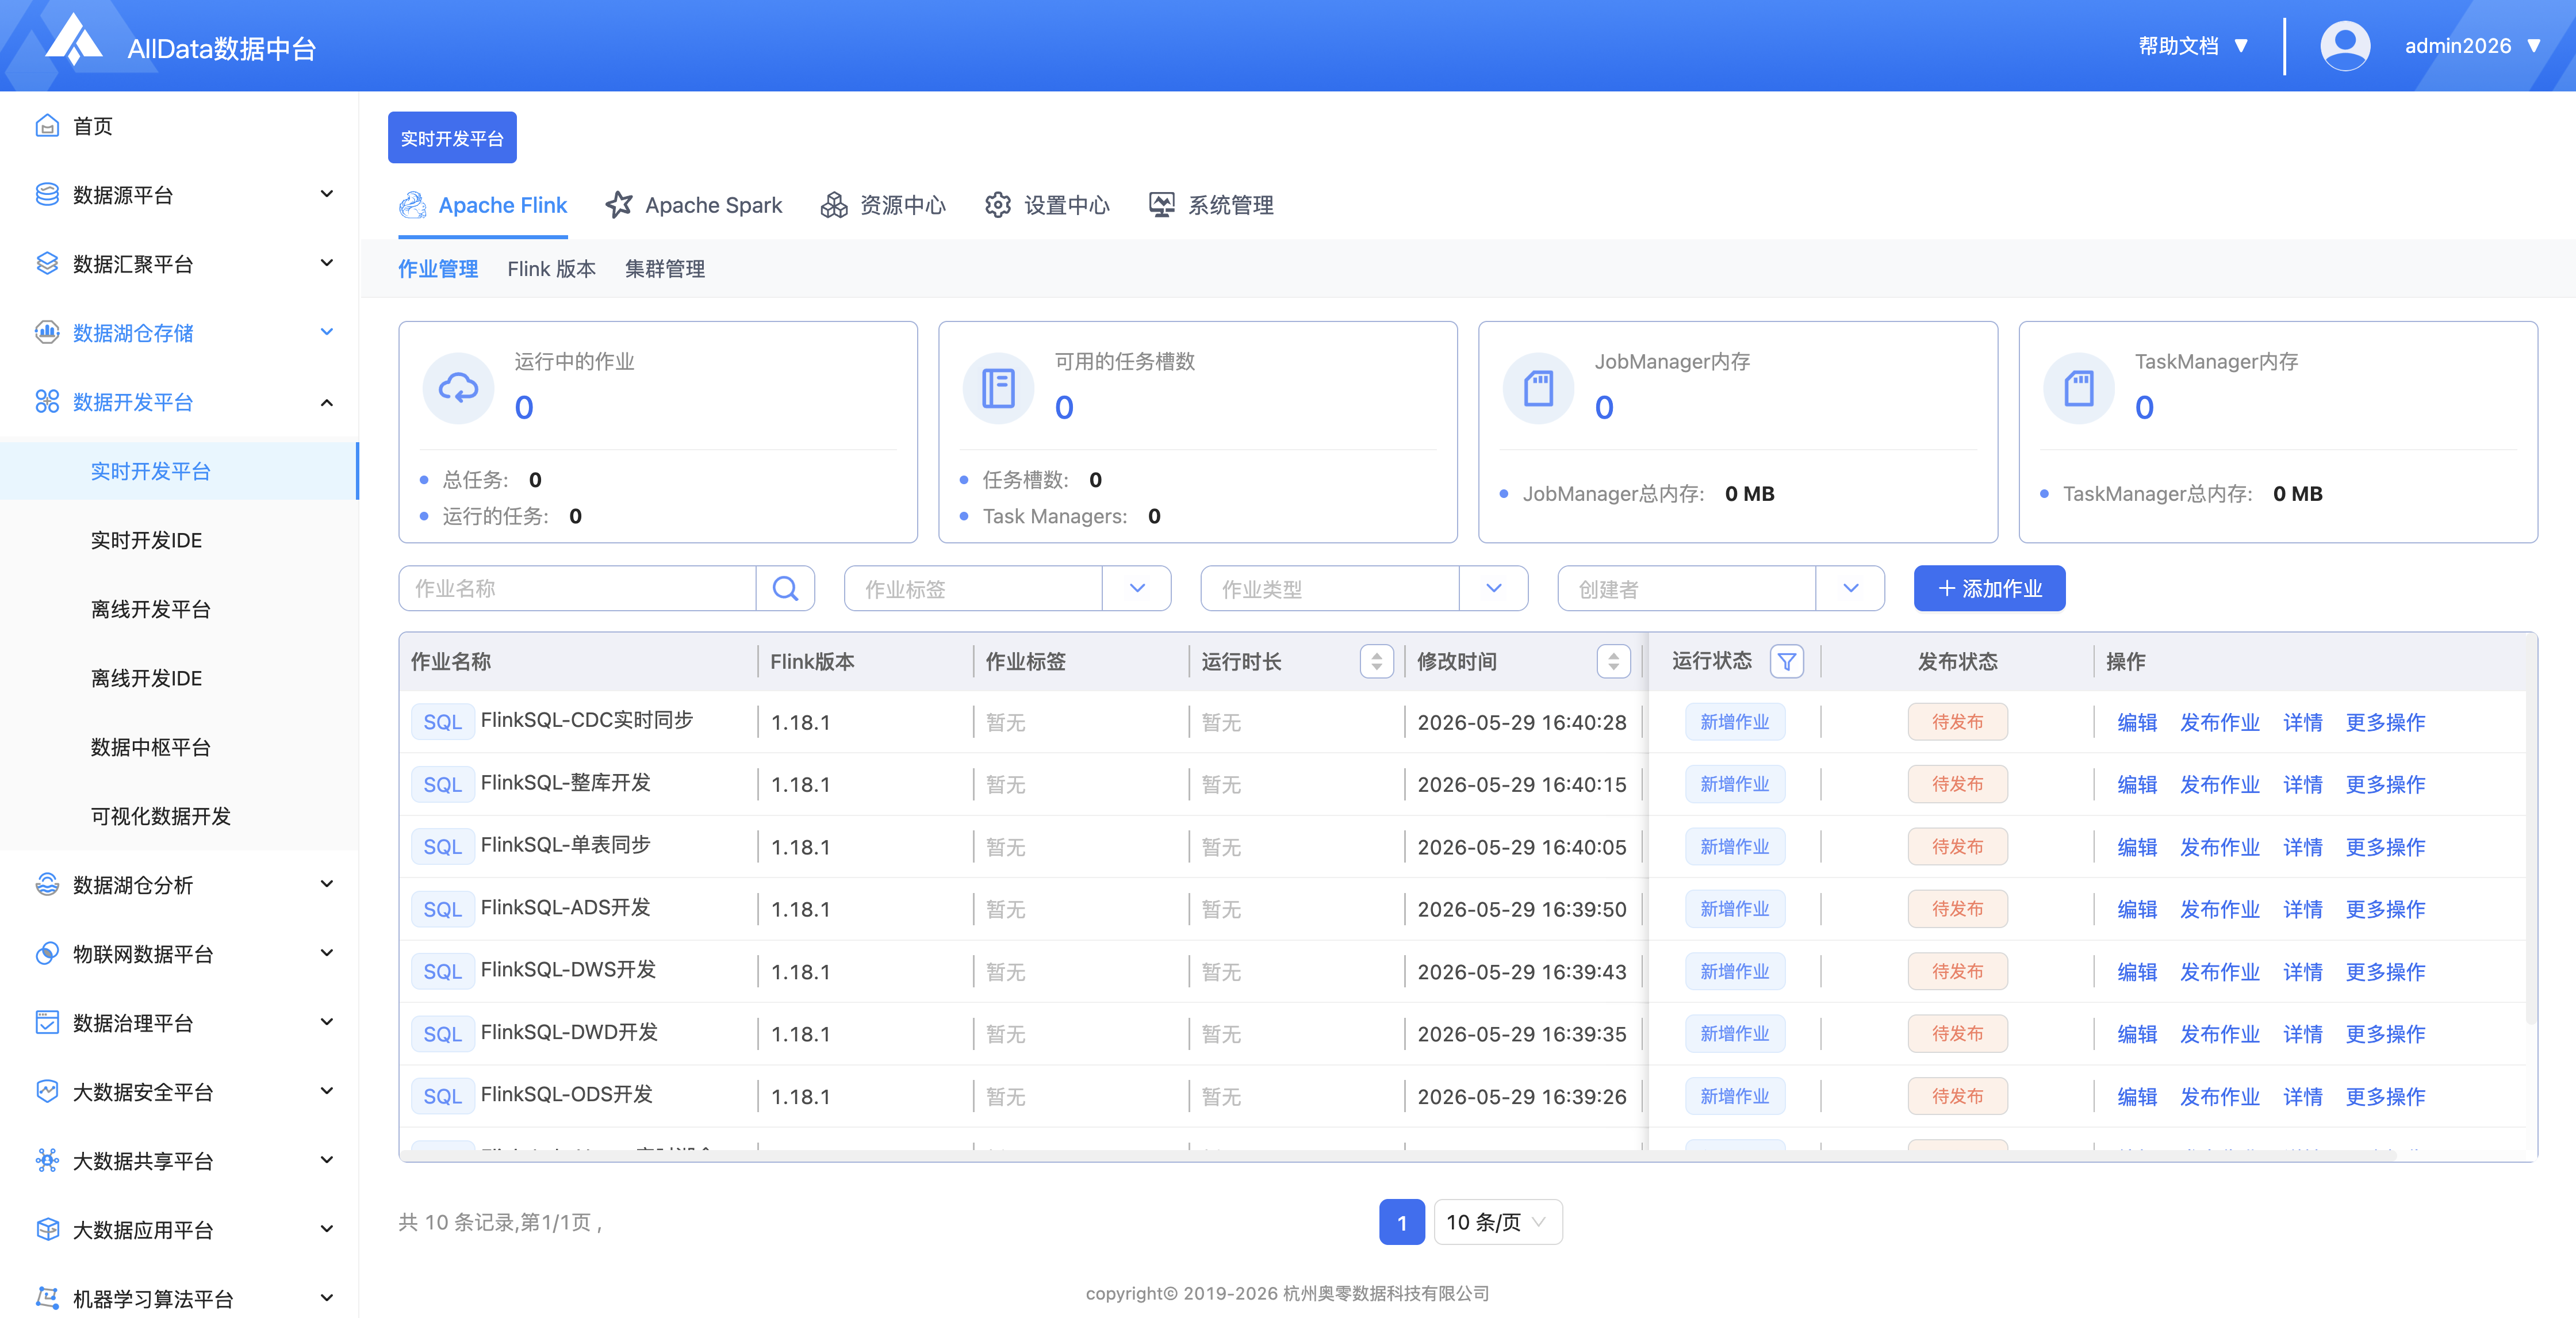Click the 物联网数据平台 icon
2576x1318 pixels.
pyautogui.click(x=47, y=954)
